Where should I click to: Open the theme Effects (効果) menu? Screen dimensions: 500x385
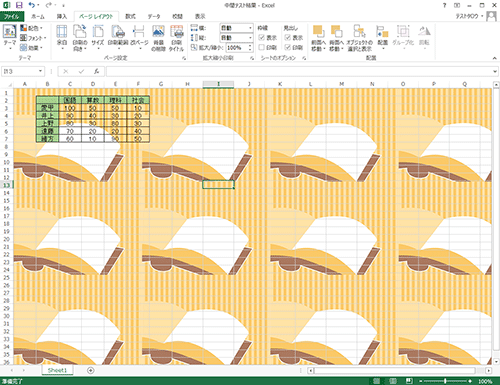tap(32, 48)
